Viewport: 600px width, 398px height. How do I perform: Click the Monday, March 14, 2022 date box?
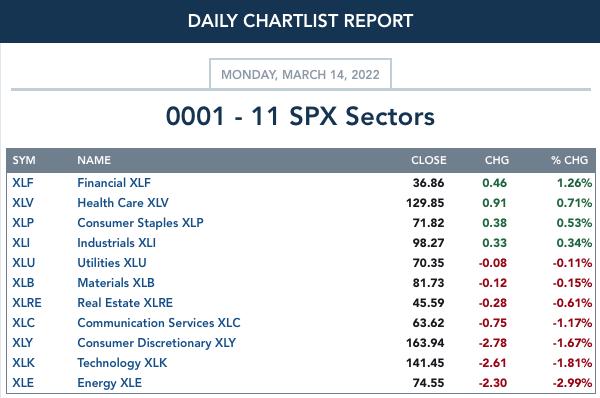point(300,74)
